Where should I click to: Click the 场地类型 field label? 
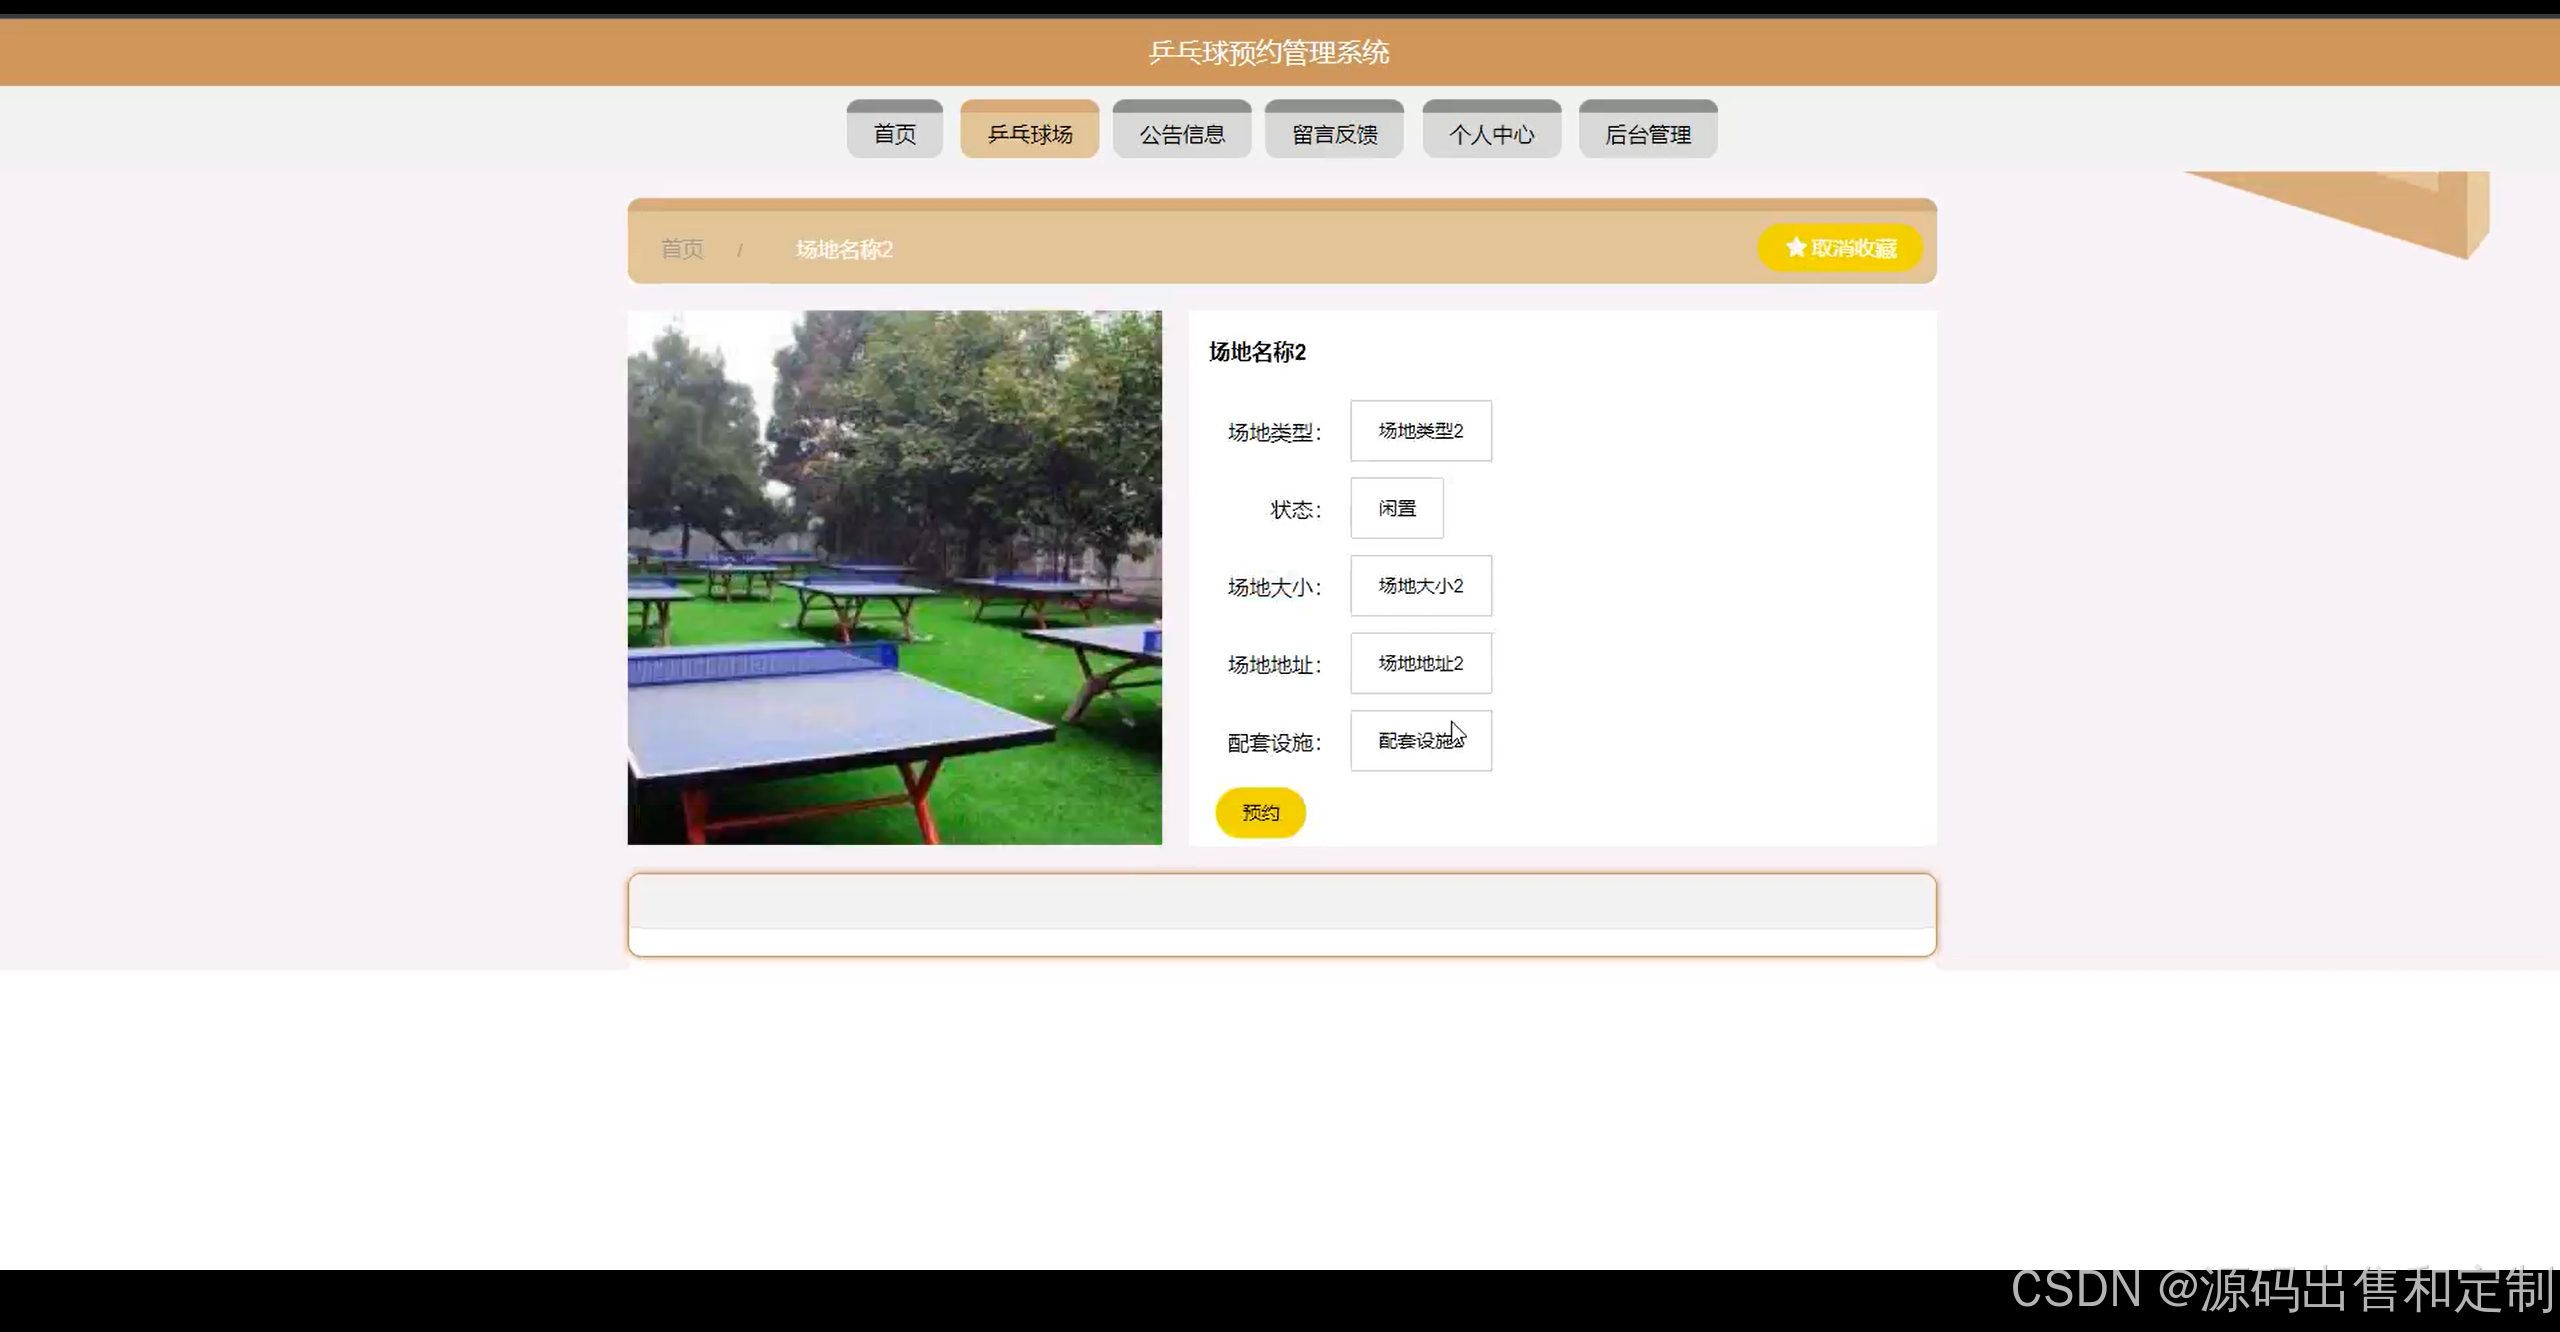tap(1273, 433)
